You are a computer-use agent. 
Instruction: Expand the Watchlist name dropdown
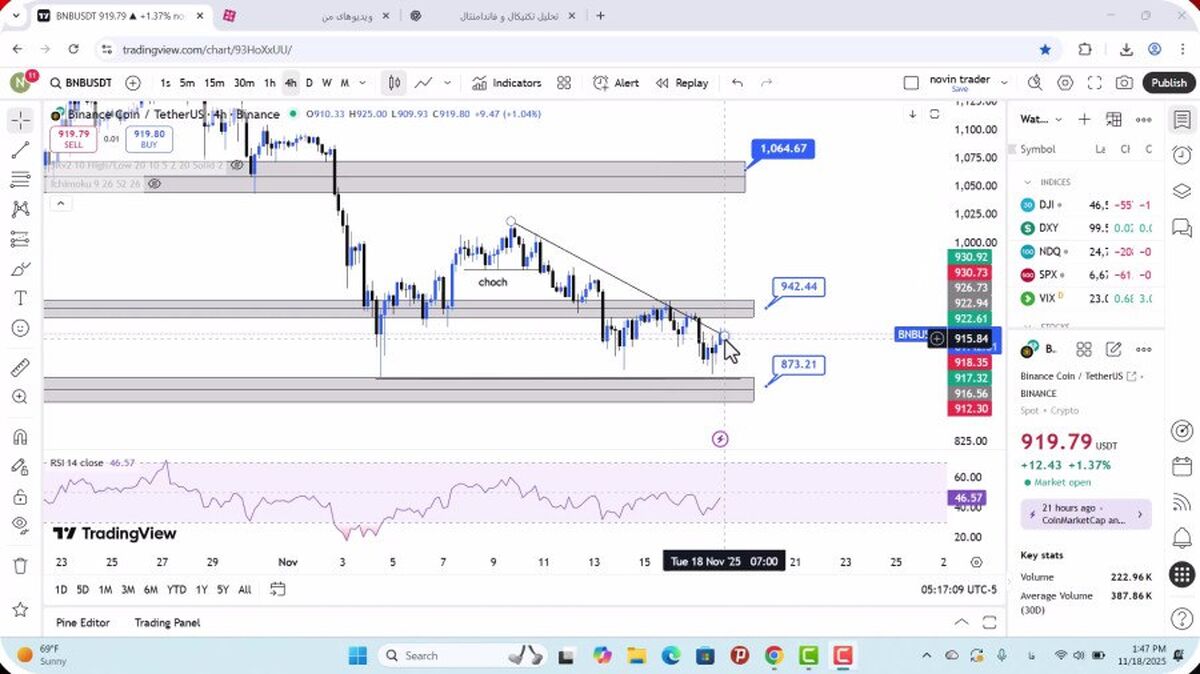pyautogui.click(x=1041, y=119)
